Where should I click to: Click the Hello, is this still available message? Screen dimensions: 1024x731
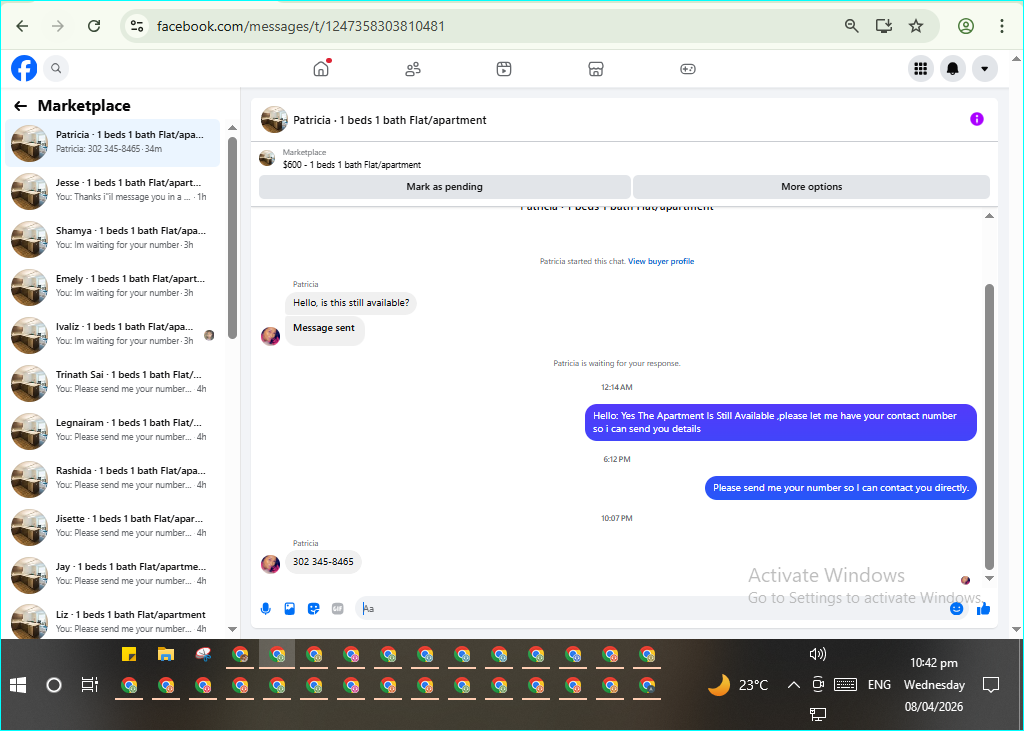coord(351,303)
